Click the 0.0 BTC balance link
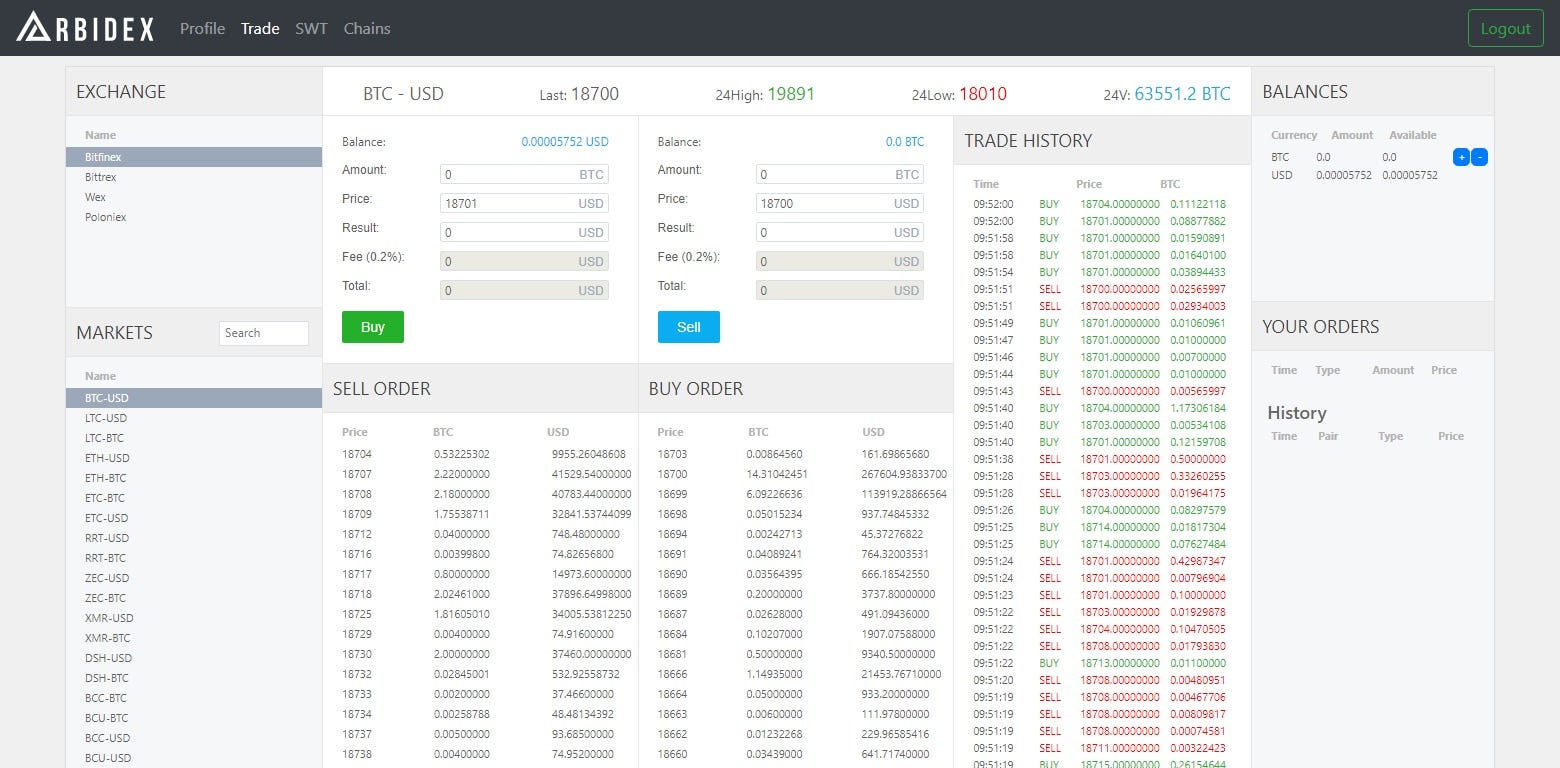The image size is (1560, 768). coord(905,142)
